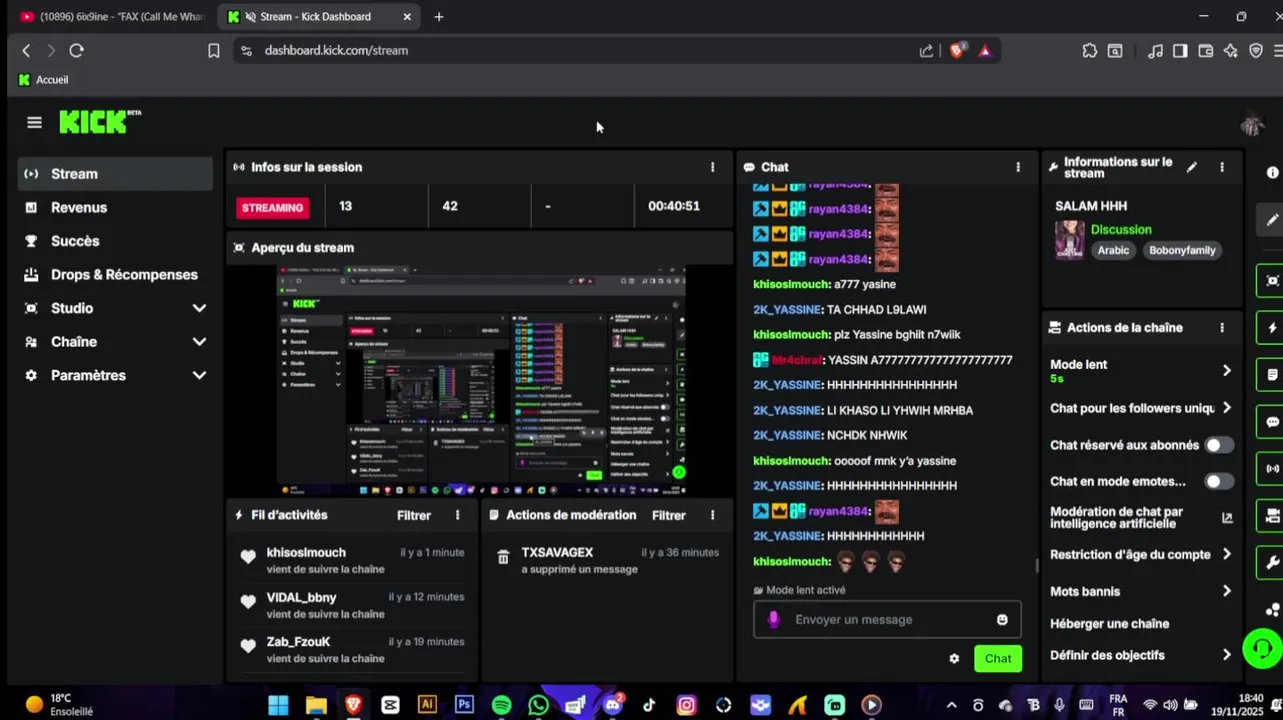Open the green headset support button
Viewport: 1283px width, 720px height.
click(x=1262, y=648)
